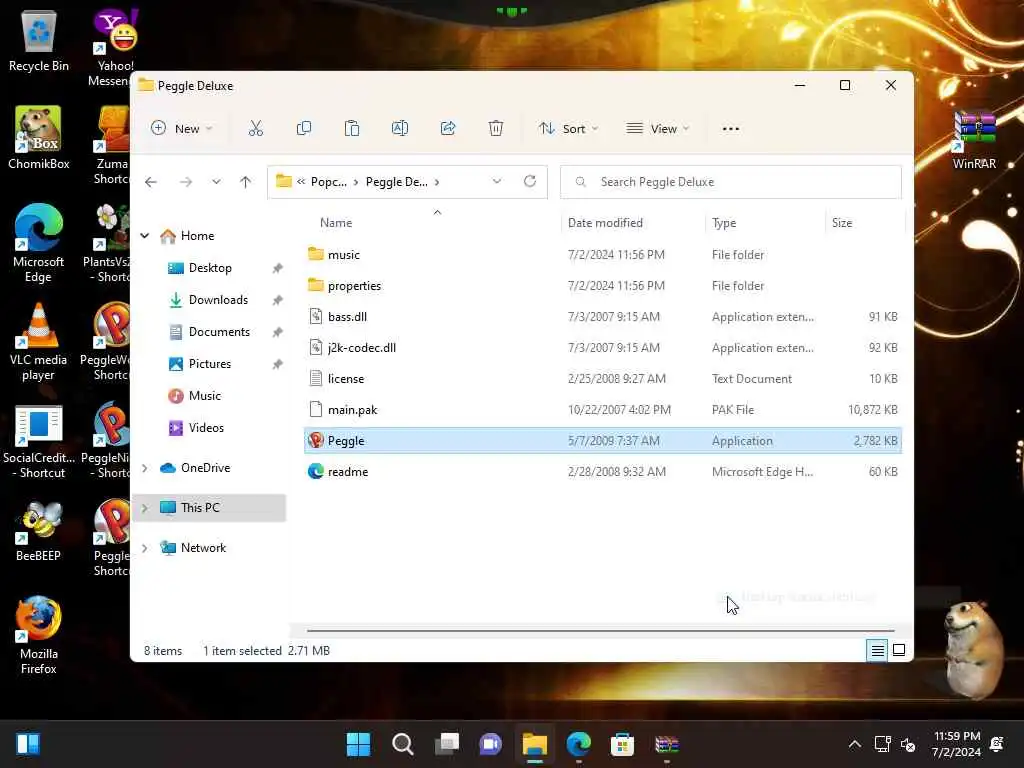Open Recycle Bin desktop icon
Screen dimensions: 1024x768
(39, 40)
